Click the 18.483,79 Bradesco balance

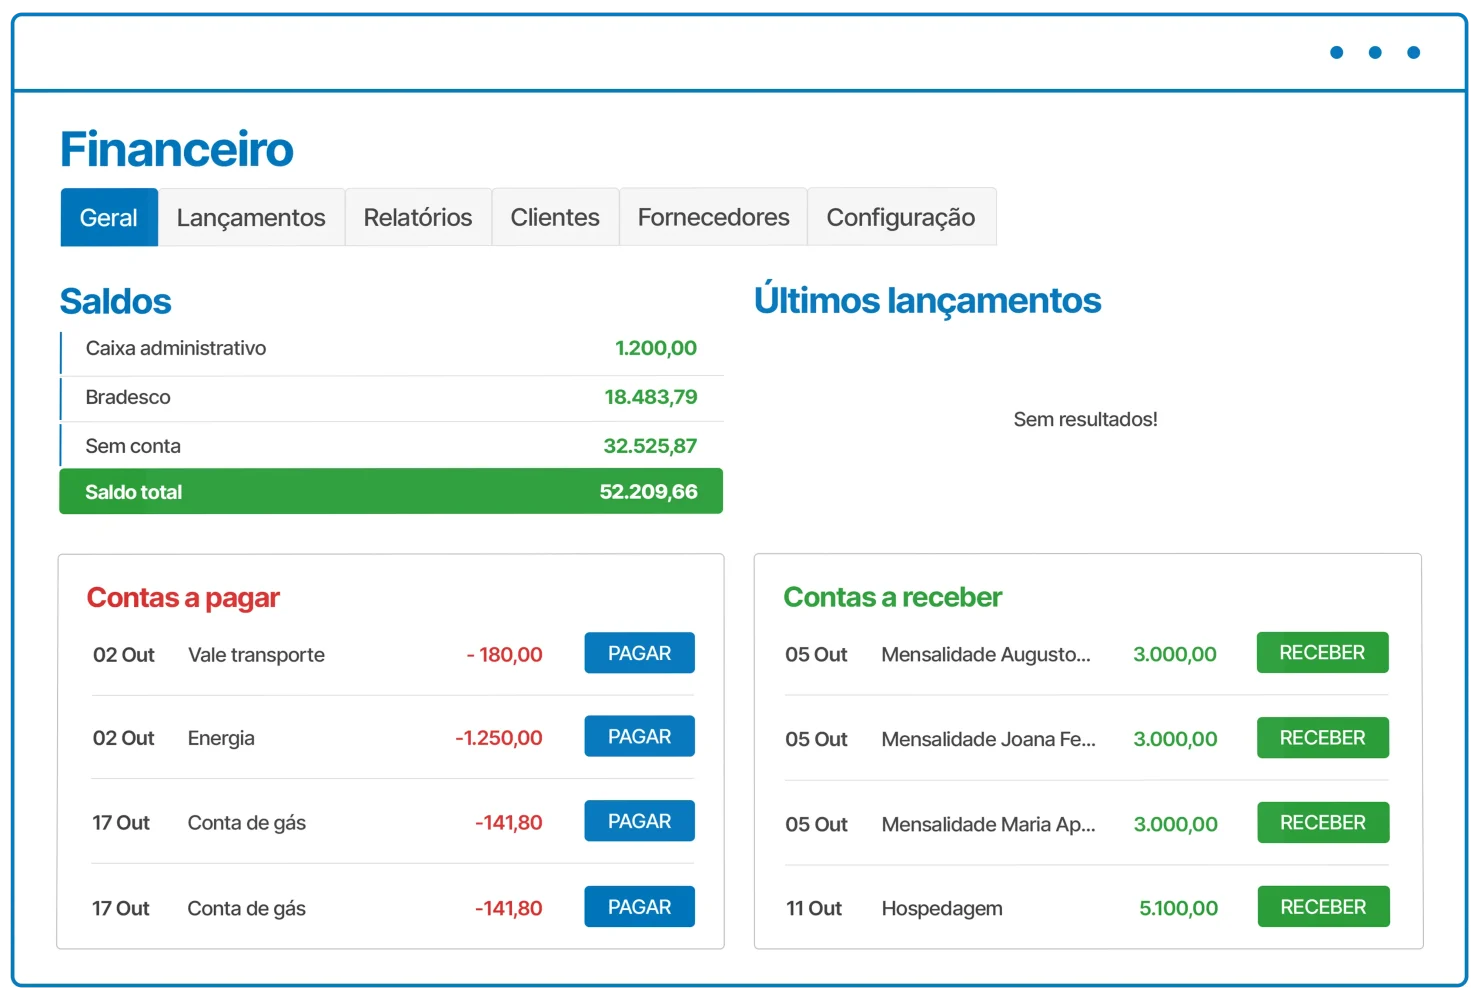pyautogui.click(x=651, y=397)
